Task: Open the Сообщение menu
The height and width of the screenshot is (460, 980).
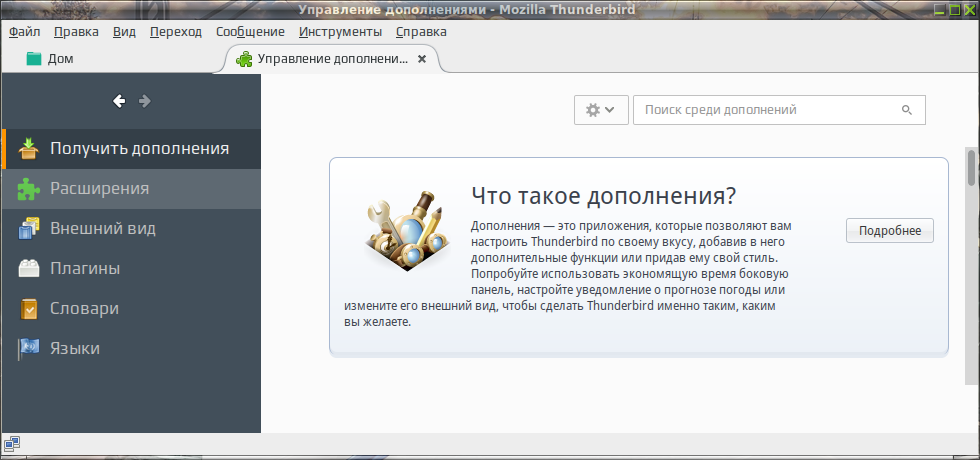Action: pyautogui.click(x=251, y=32)
